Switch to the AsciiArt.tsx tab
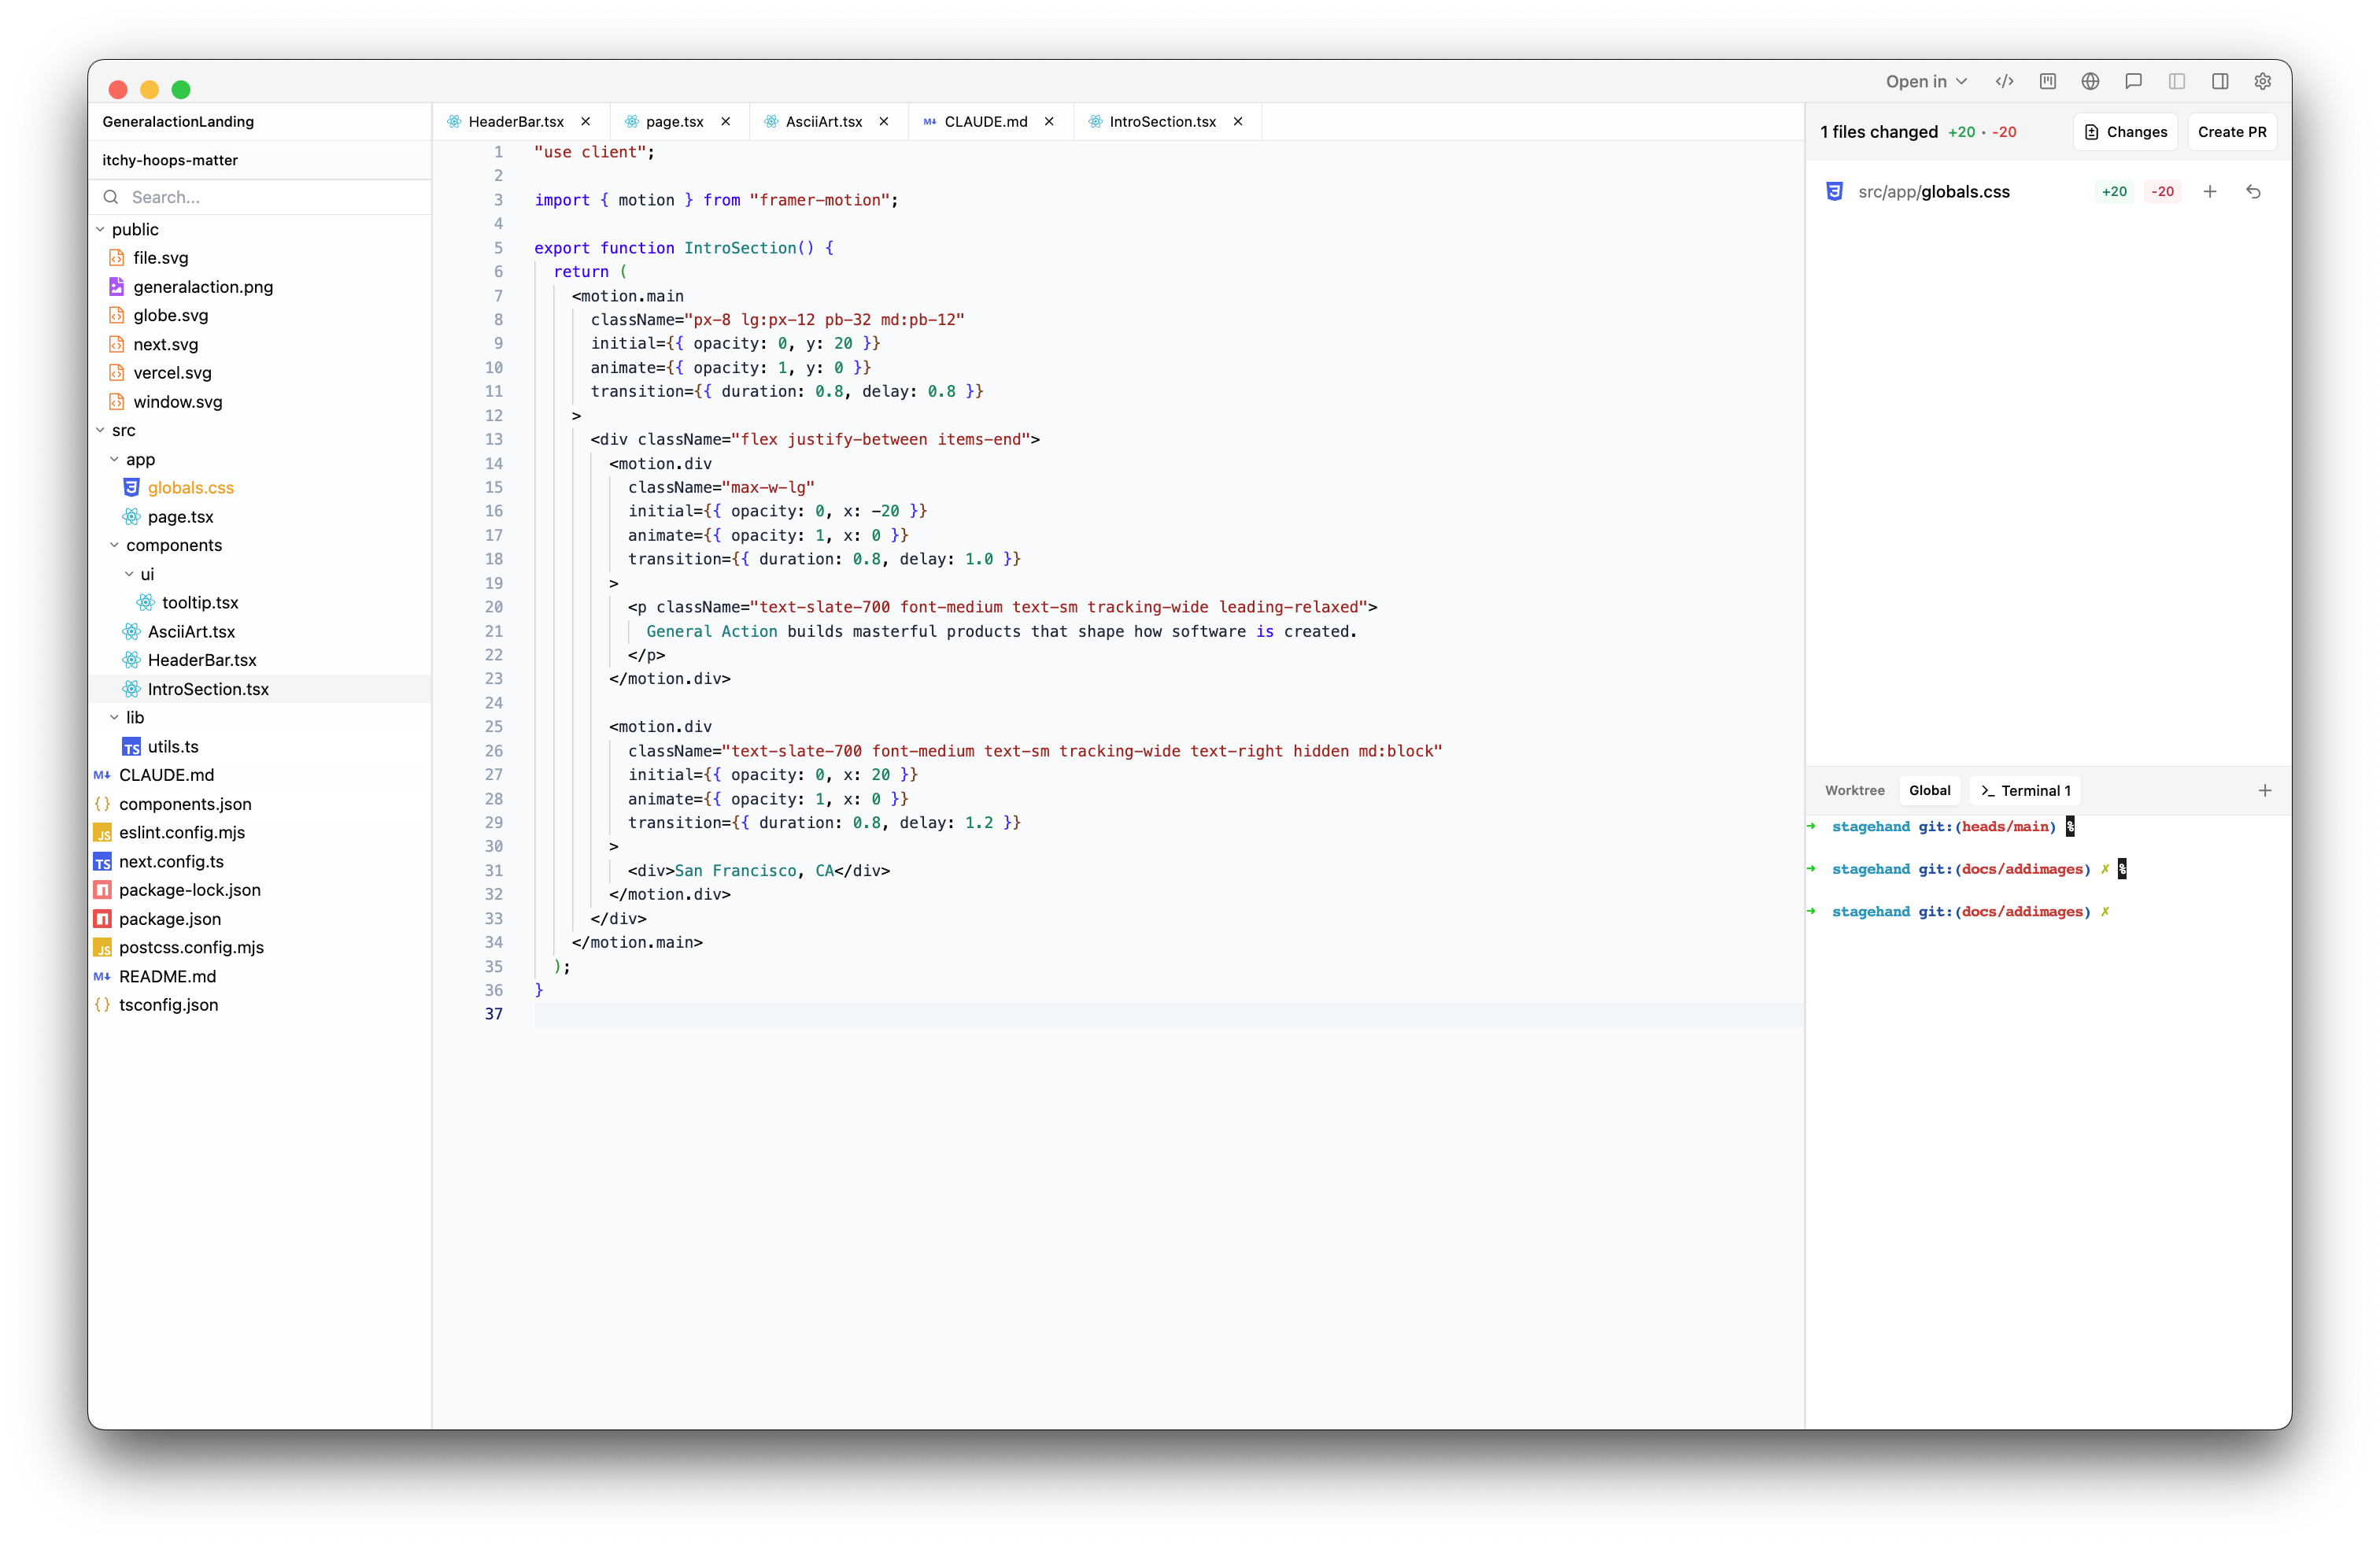Viewport: 2380px width, 1546px height. pos(822,122)
